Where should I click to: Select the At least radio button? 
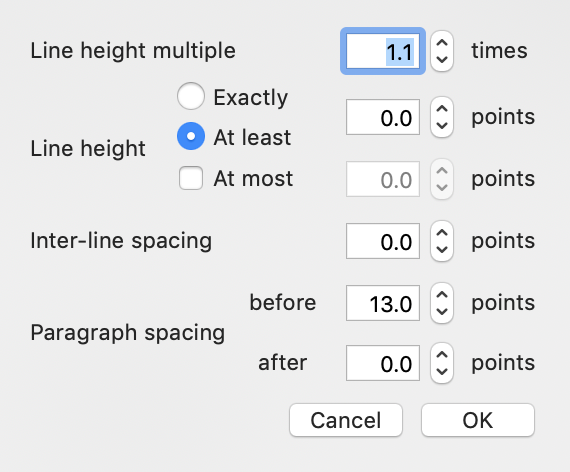point(191,136)
